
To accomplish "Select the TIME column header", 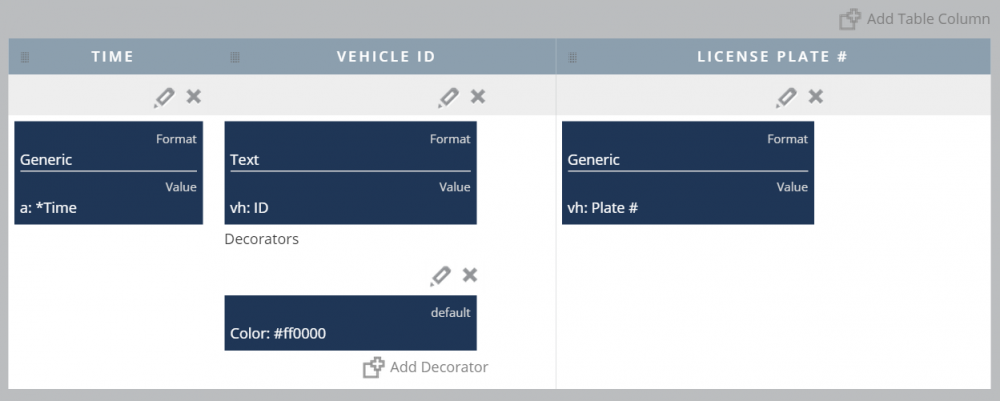I will pyautogui.click(x=112, y=57).
